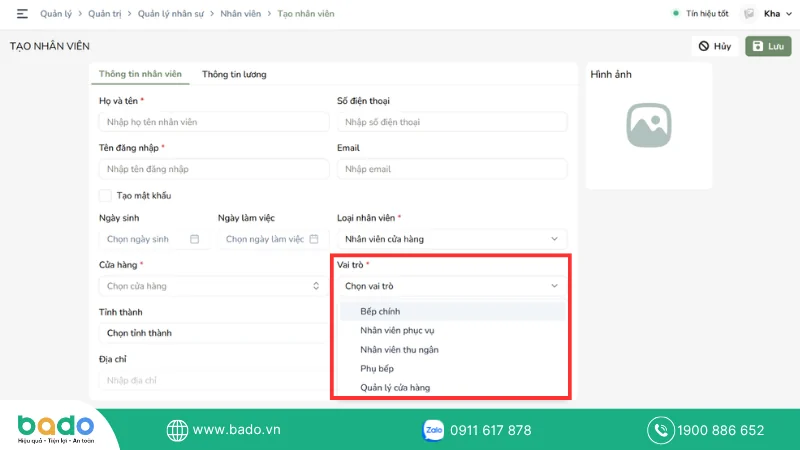
Task: Click the bado logo
Action: (x=56, y=429)
